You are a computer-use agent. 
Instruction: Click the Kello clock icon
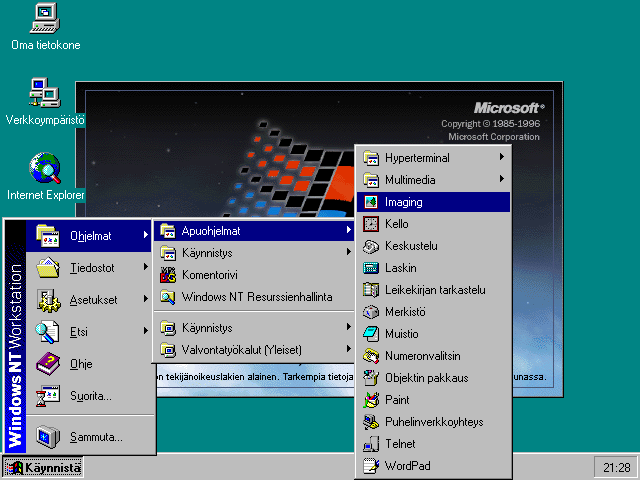coord(370,224)
